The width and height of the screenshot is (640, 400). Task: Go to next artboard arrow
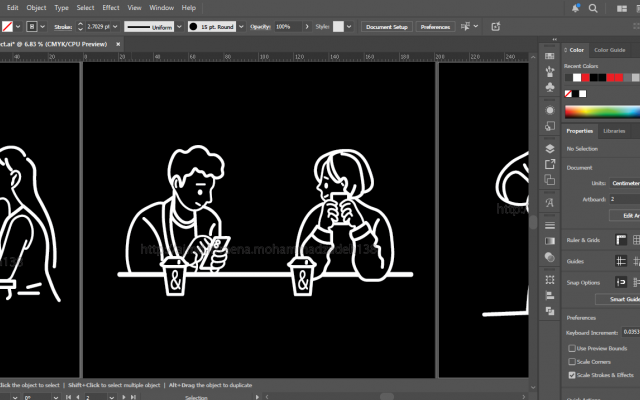[x=124, y=397]
